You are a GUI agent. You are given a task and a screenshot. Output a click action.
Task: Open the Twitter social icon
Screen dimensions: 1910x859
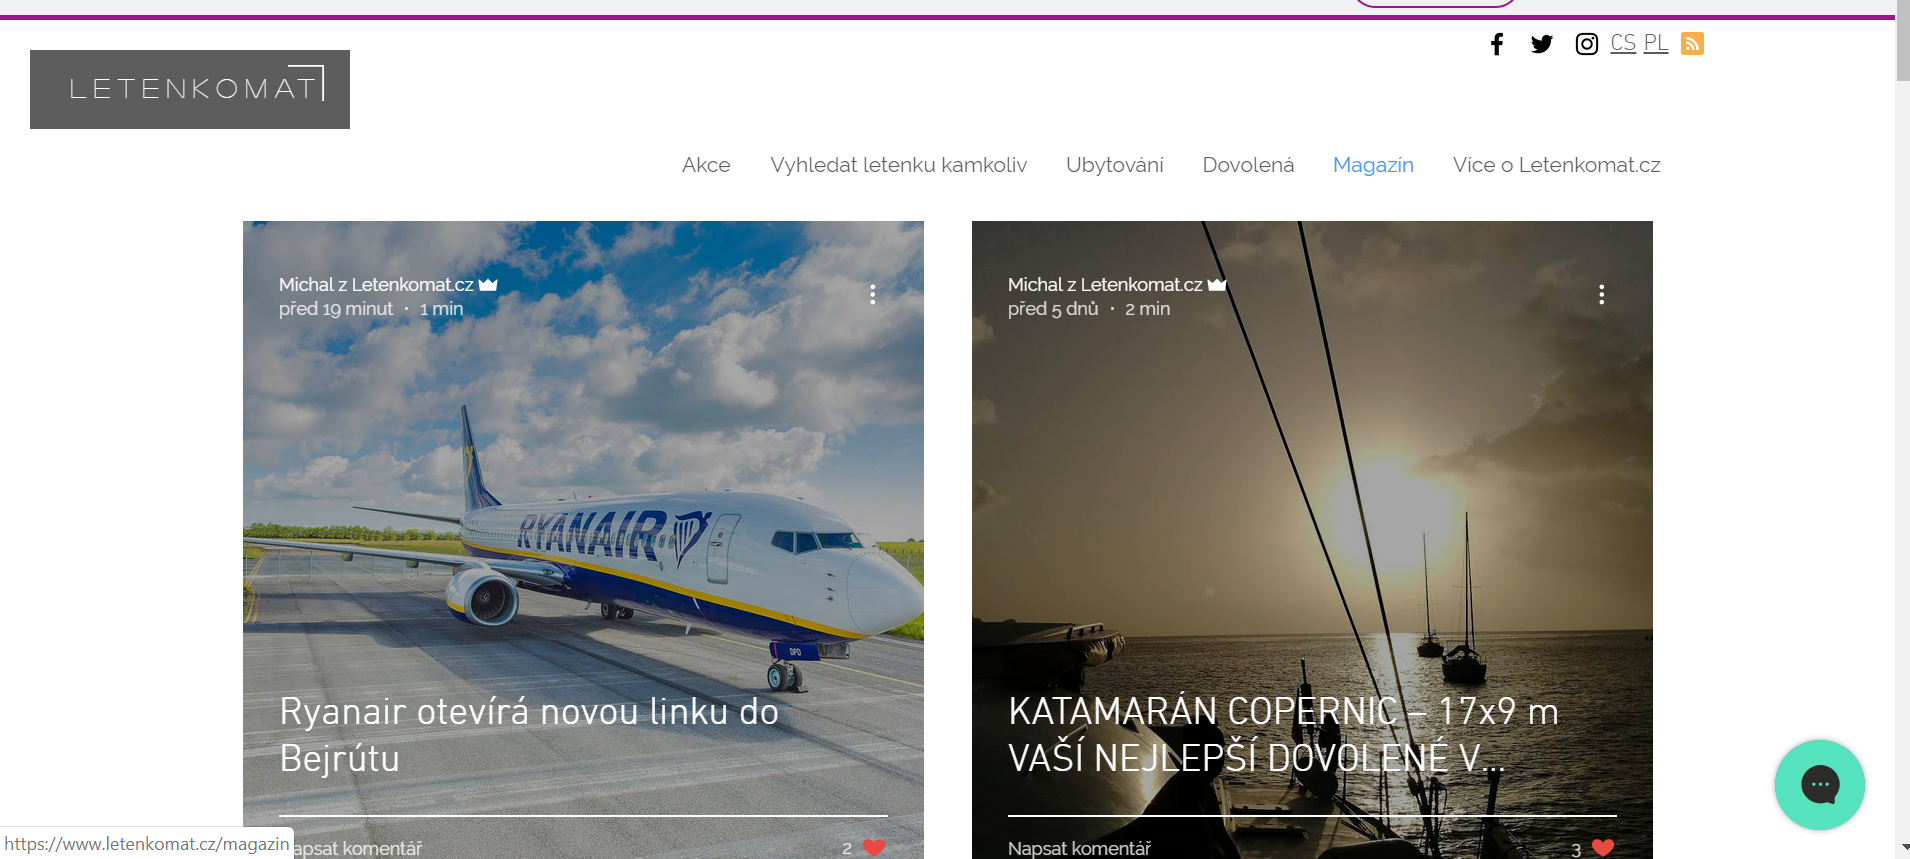1542,44
